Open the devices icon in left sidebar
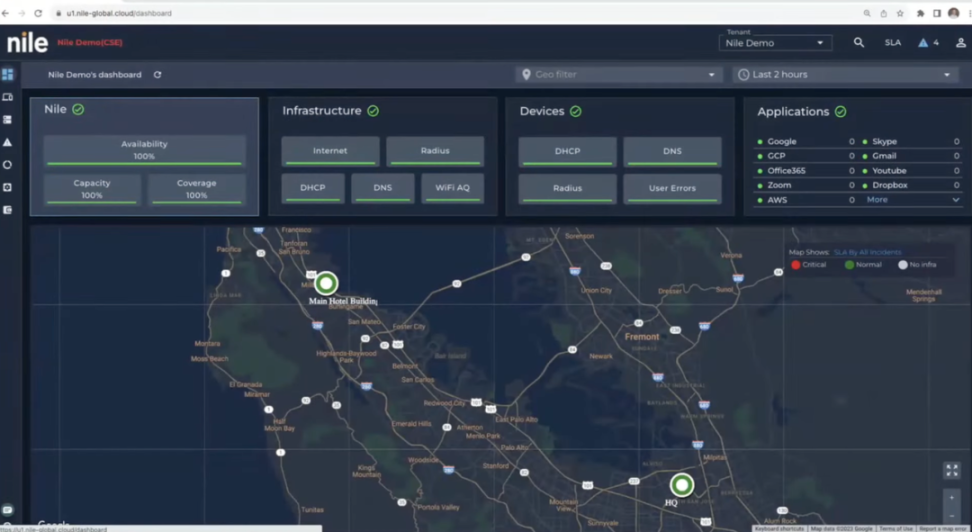This screenshot has height=532, width=972. (8, 97)
